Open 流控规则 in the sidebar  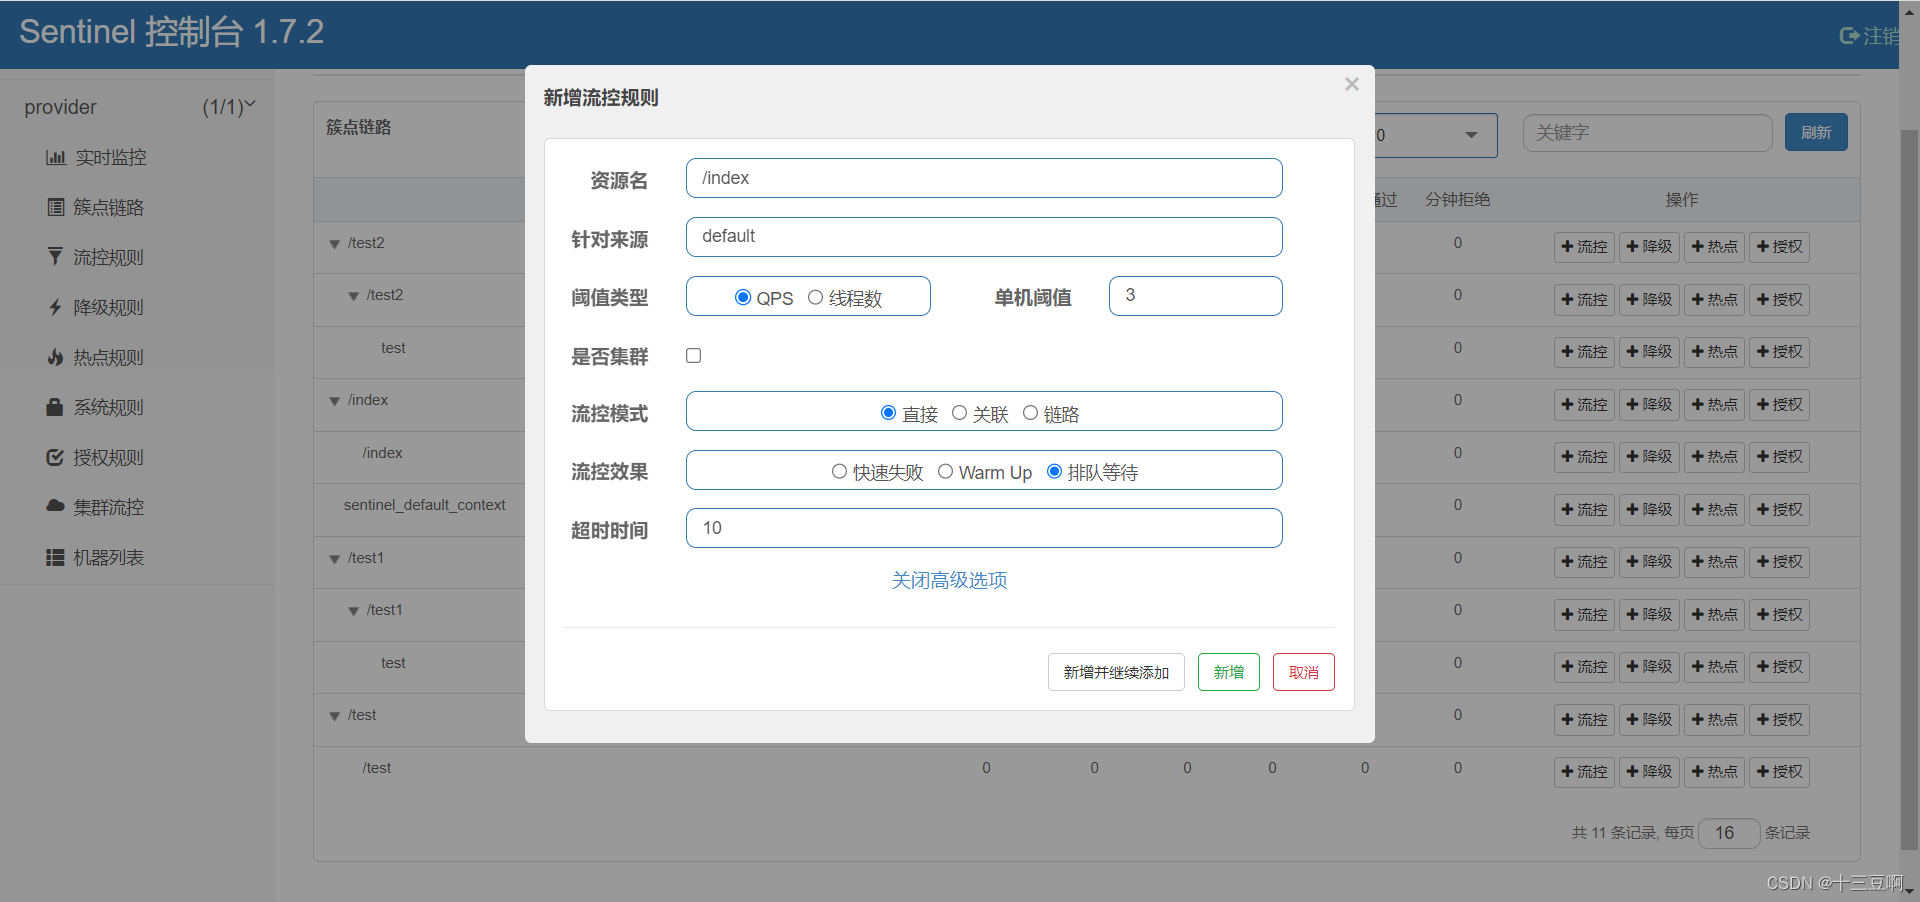(109, 257)
